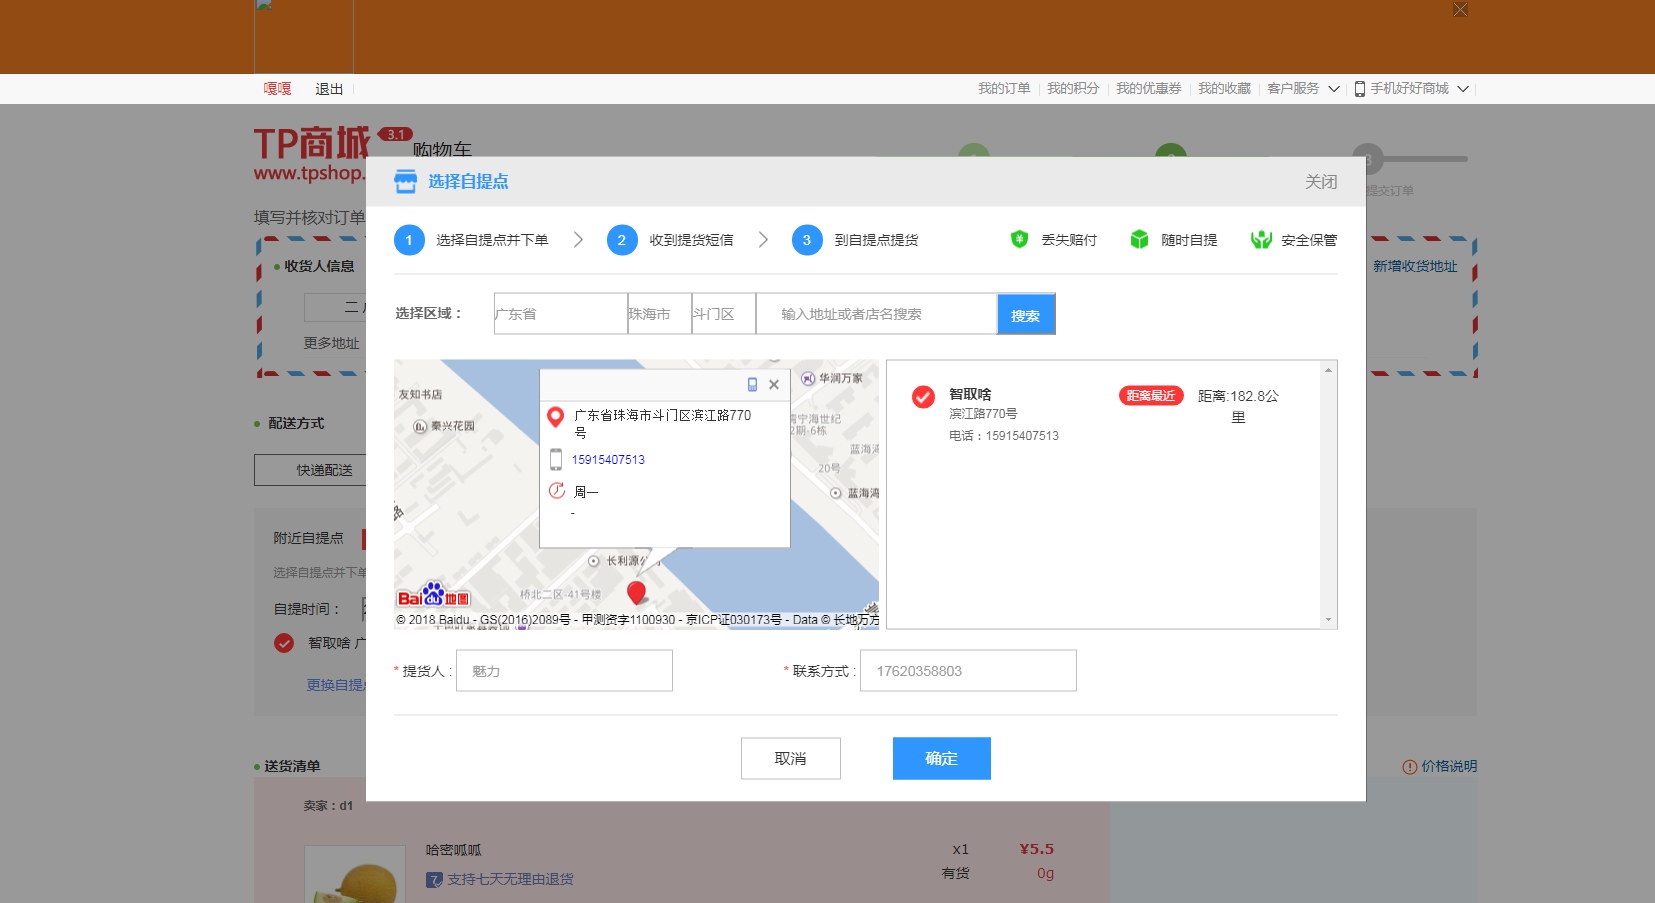Click the 丢失赔付 green shield icon
The height and width of the screenshot is (903, 1655).
point(1019,239)
